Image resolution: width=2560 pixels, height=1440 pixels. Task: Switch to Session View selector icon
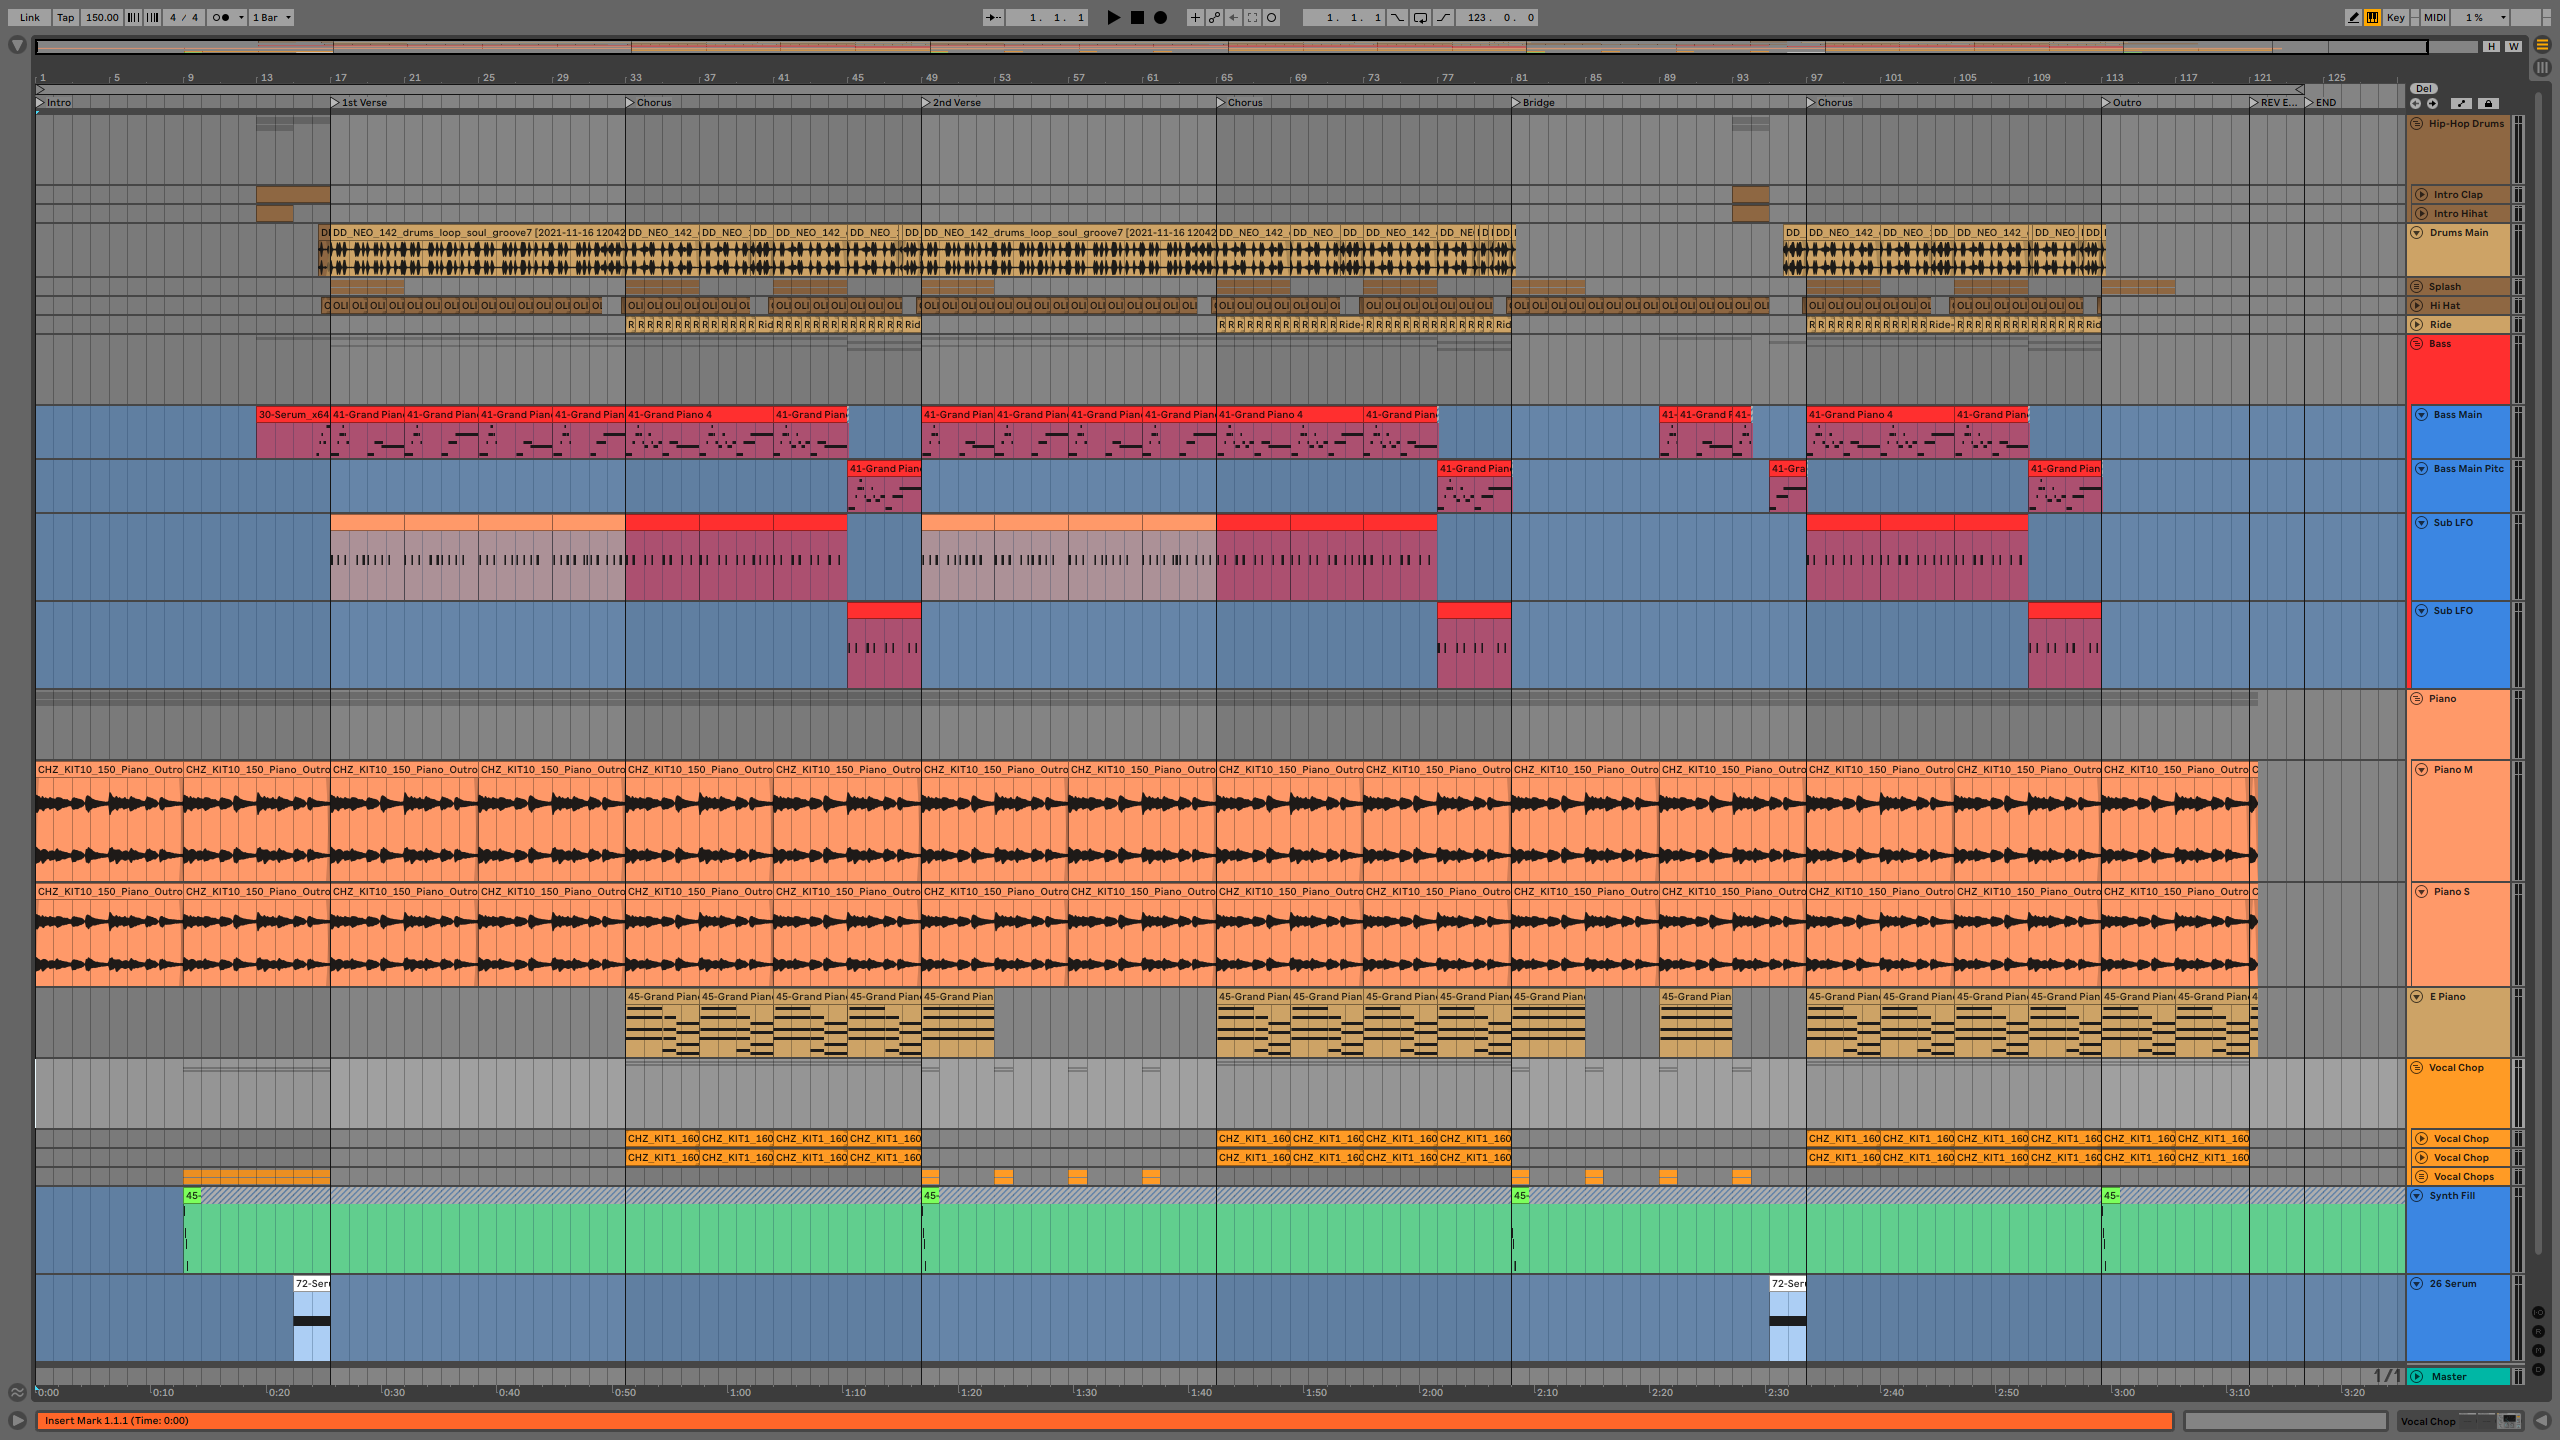[x=2542, y=67]
